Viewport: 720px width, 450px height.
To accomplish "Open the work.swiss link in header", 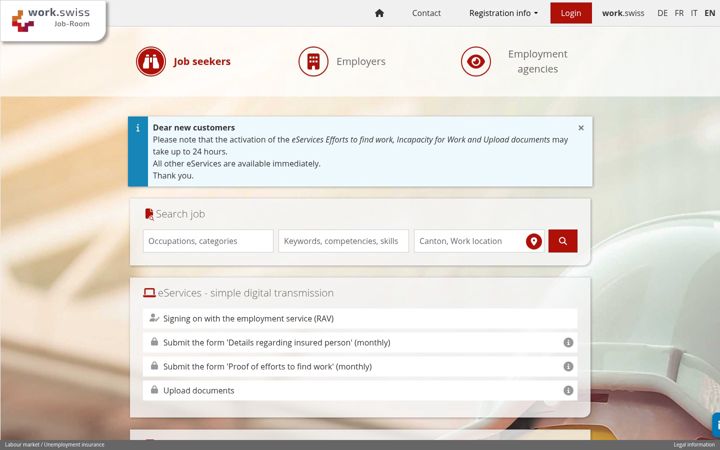I will pyautogui.click(x=623, y=13).
